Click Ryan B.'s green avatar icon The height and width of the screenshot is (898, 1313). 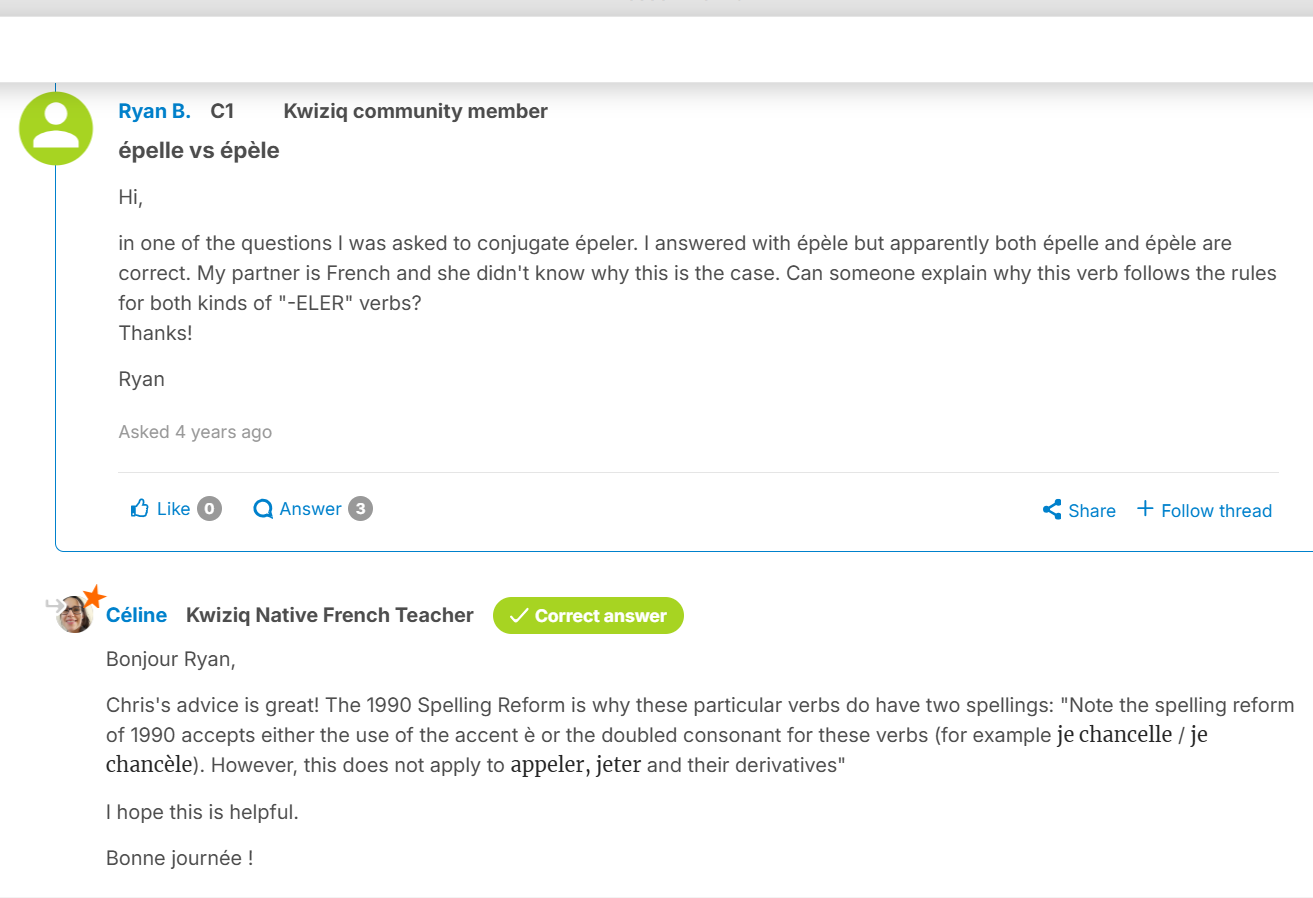56,128
